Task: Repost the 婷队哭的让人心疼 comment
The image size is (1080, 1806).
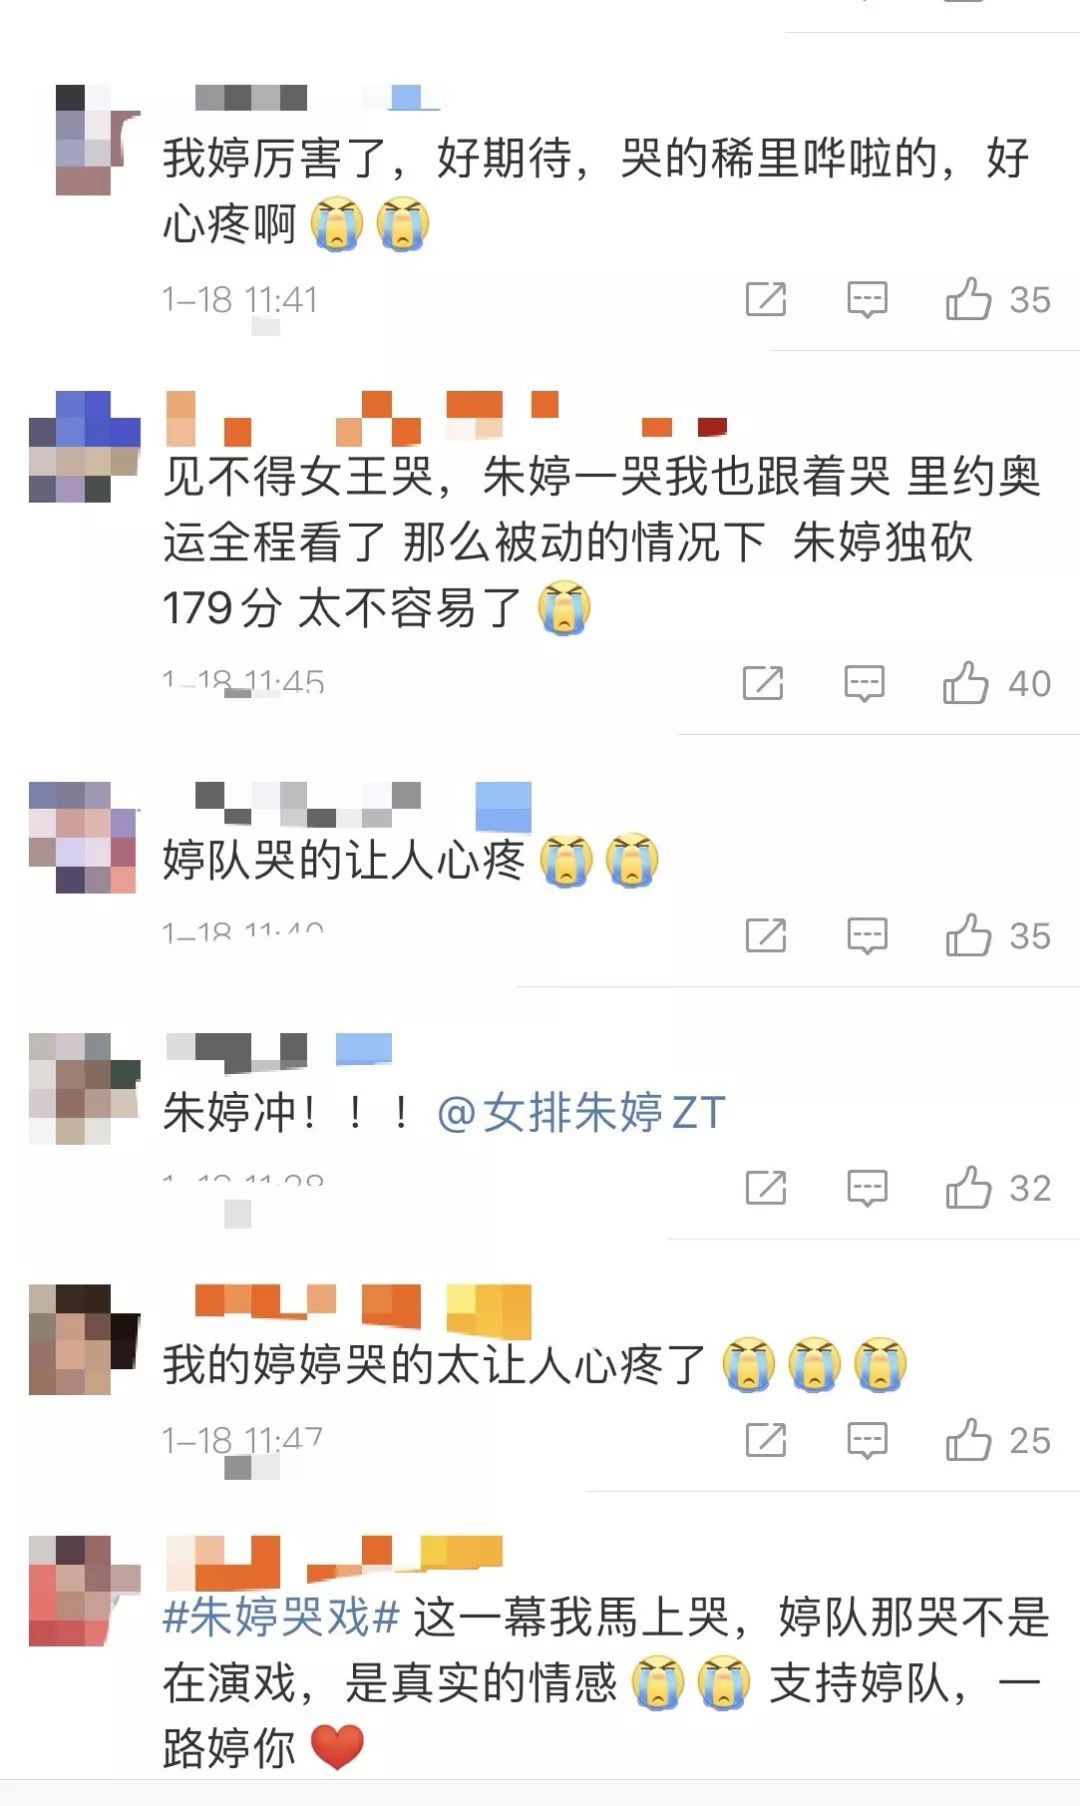Action: tap(766, 935)
